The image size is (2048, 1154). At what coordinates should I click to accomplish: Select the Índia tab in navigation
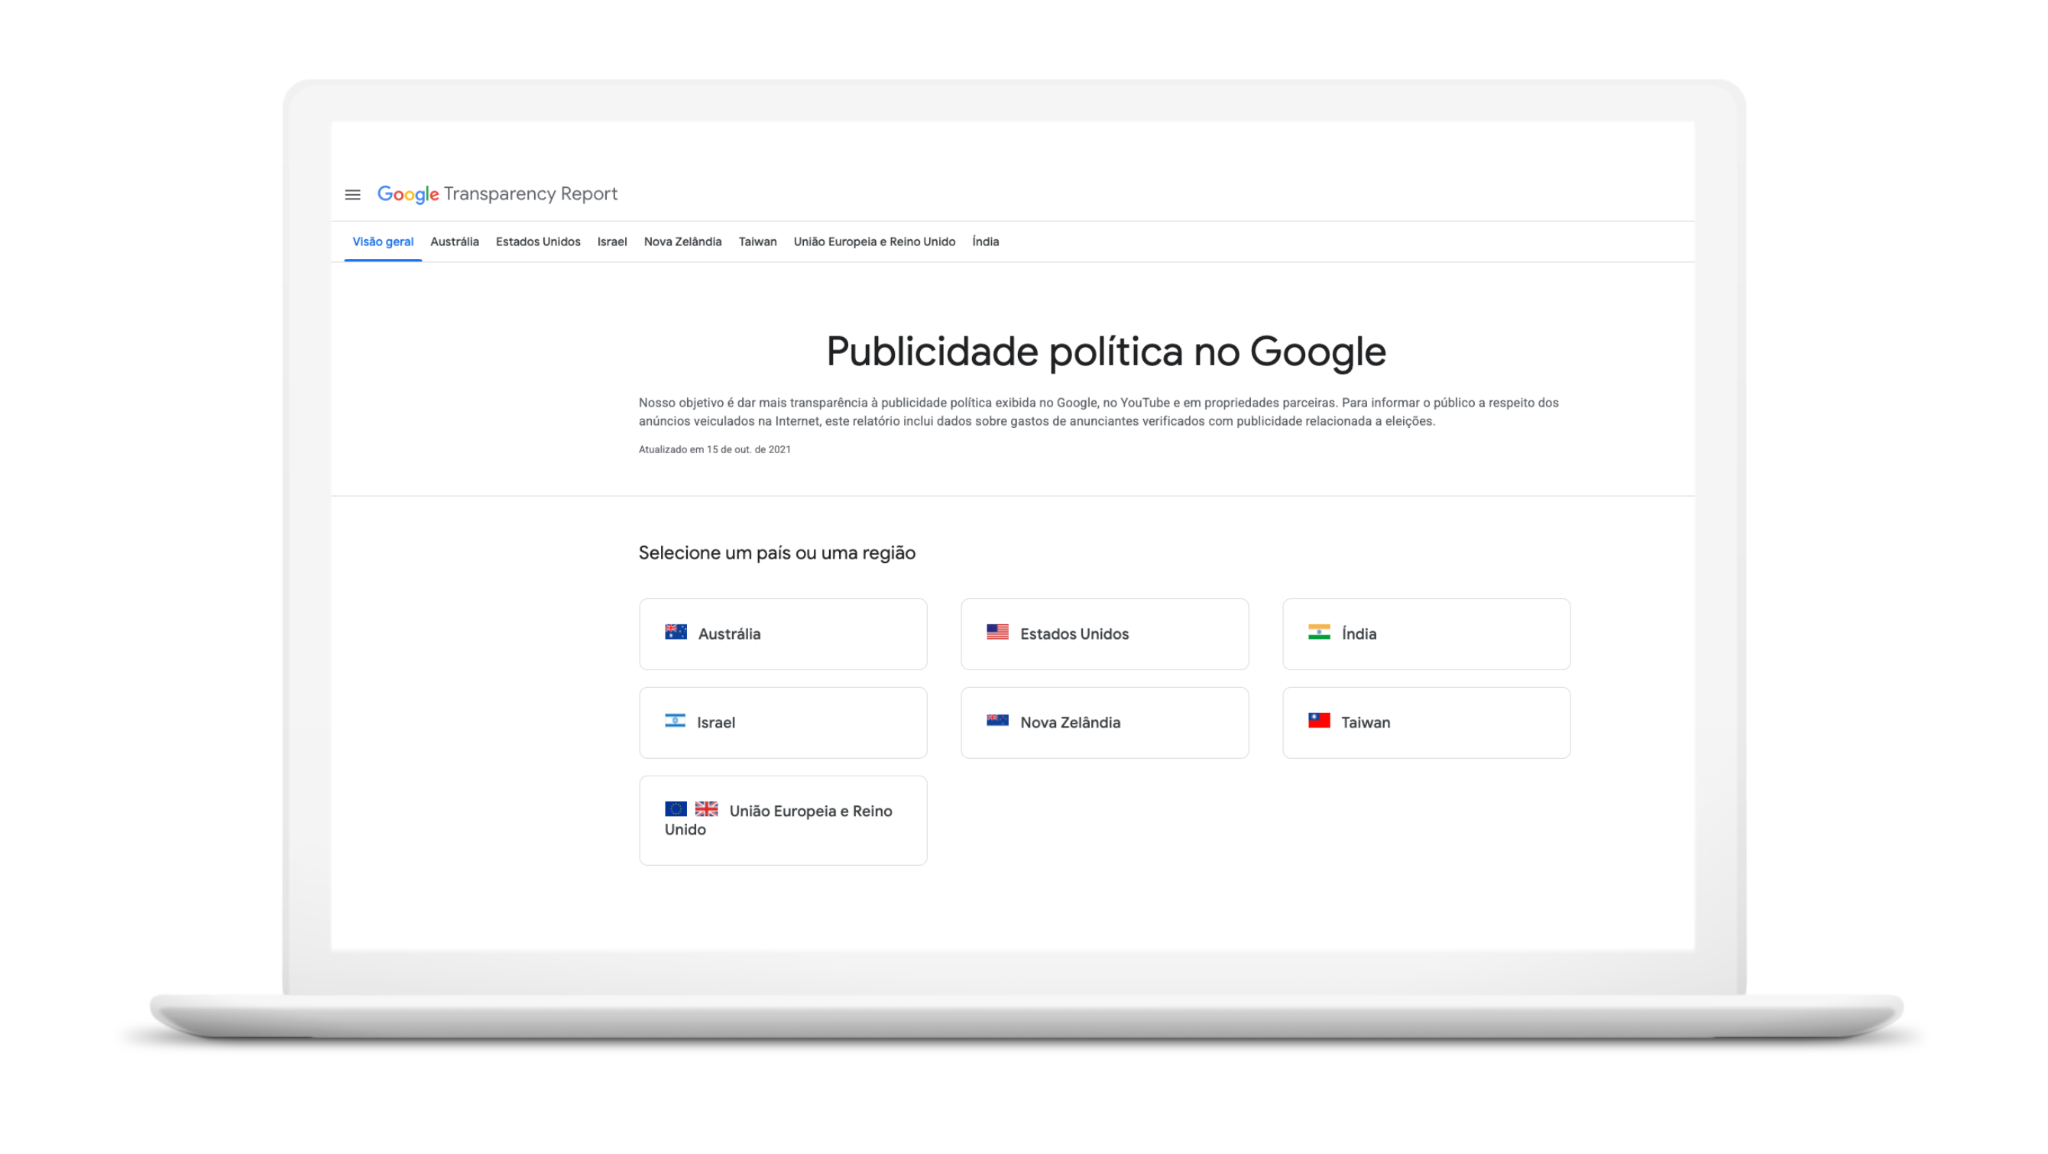(985, 242)
